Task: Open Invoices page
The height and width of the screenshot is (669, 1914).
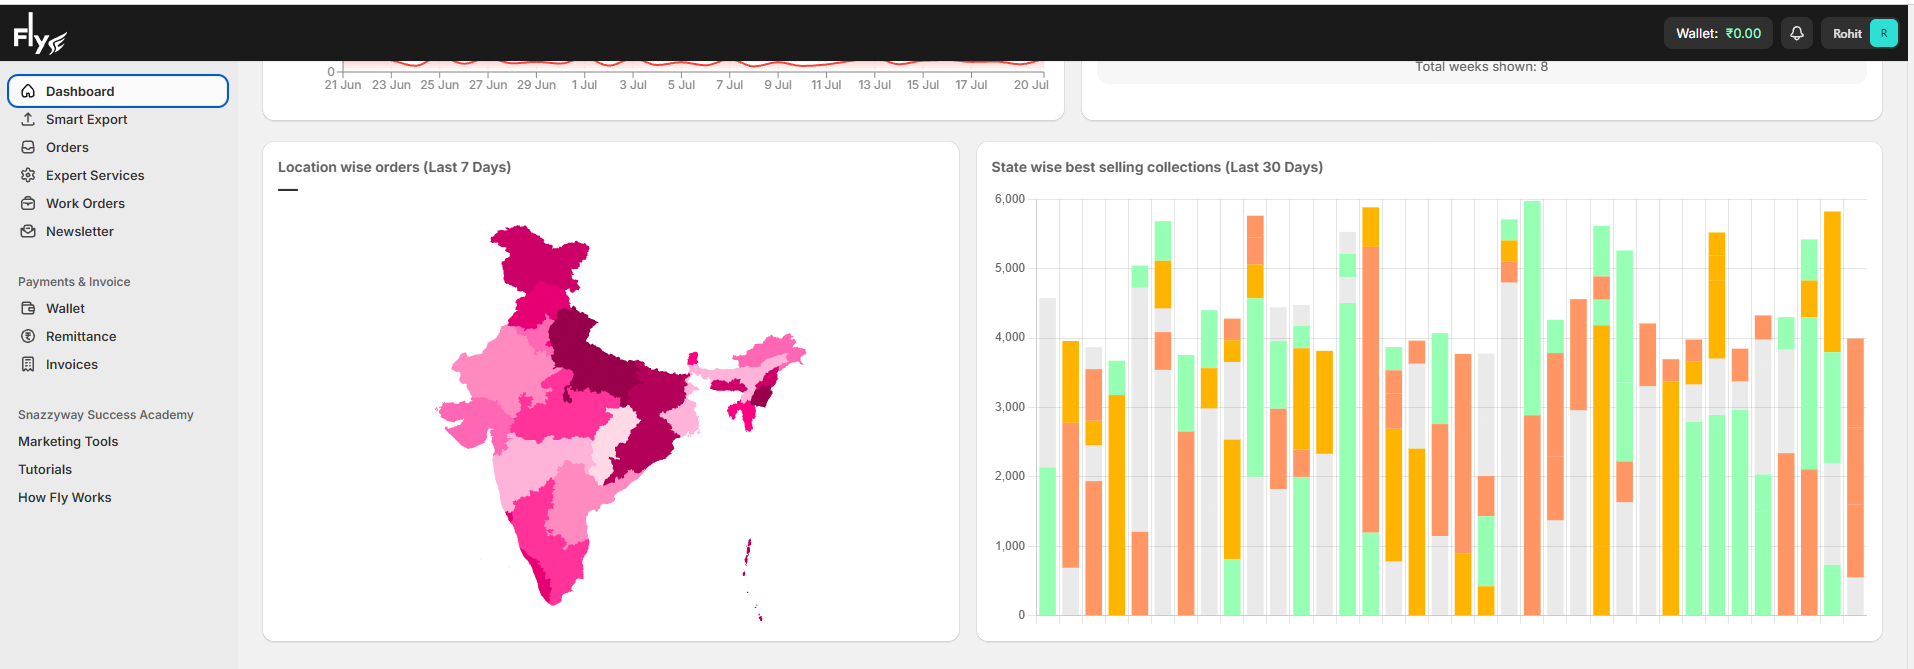Action: tap(72, 364)
